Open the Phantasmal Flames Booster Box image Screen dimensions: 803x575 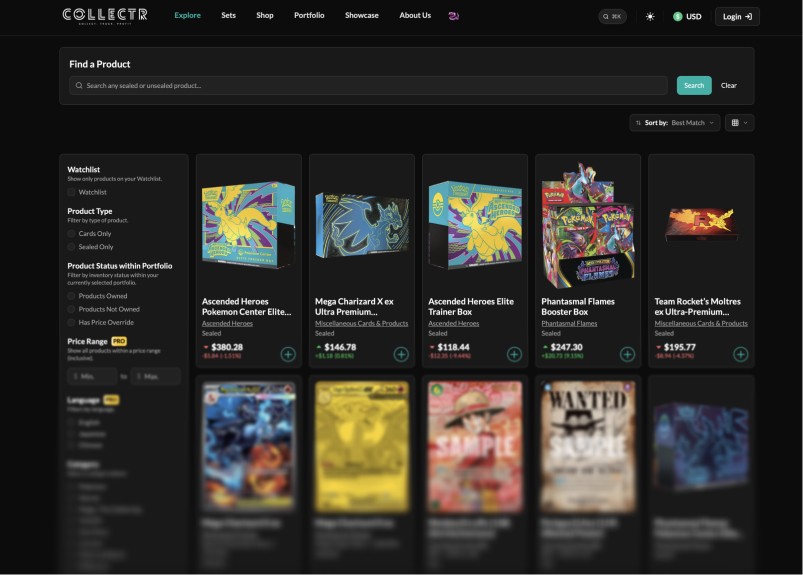tap(588, 226)
